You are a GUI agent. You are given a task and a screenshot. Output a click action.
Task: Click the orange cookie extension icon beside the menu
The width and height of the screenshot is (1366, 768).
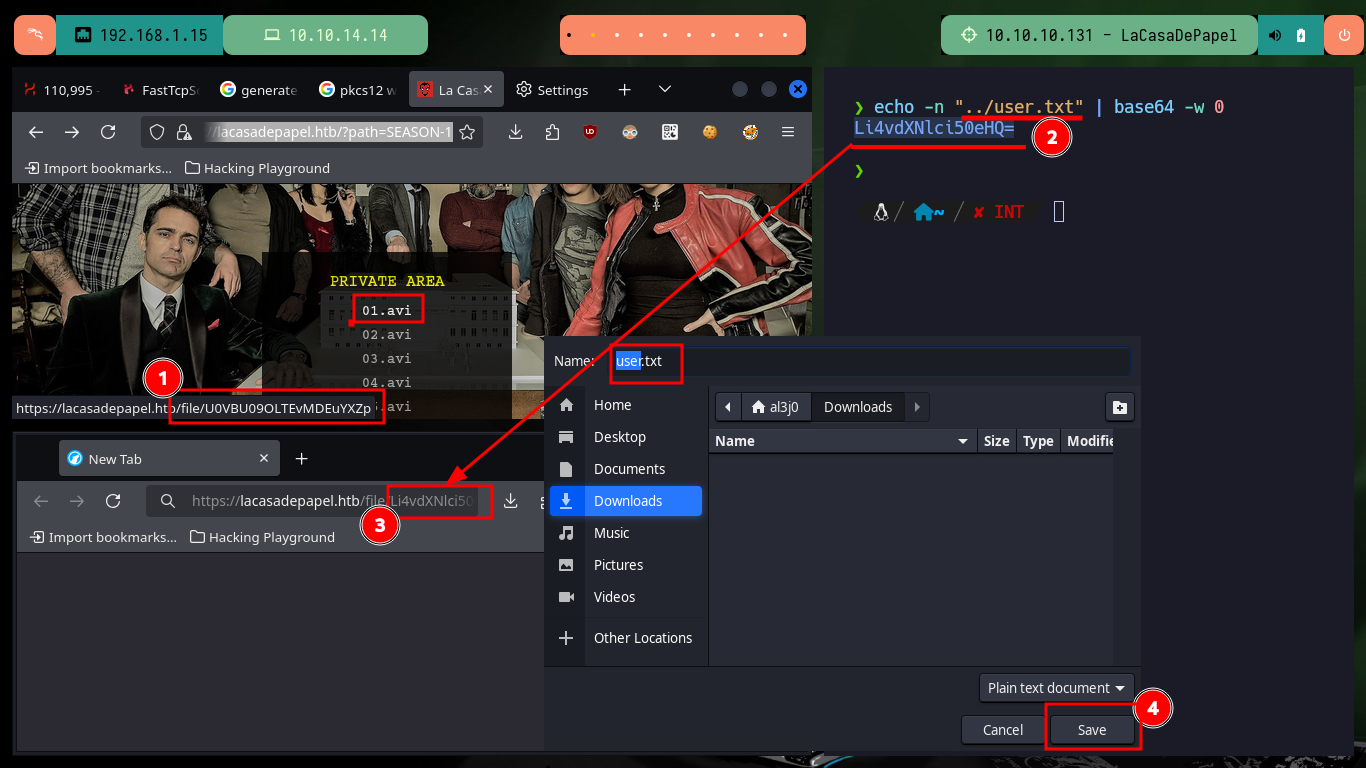click(750, 132)
